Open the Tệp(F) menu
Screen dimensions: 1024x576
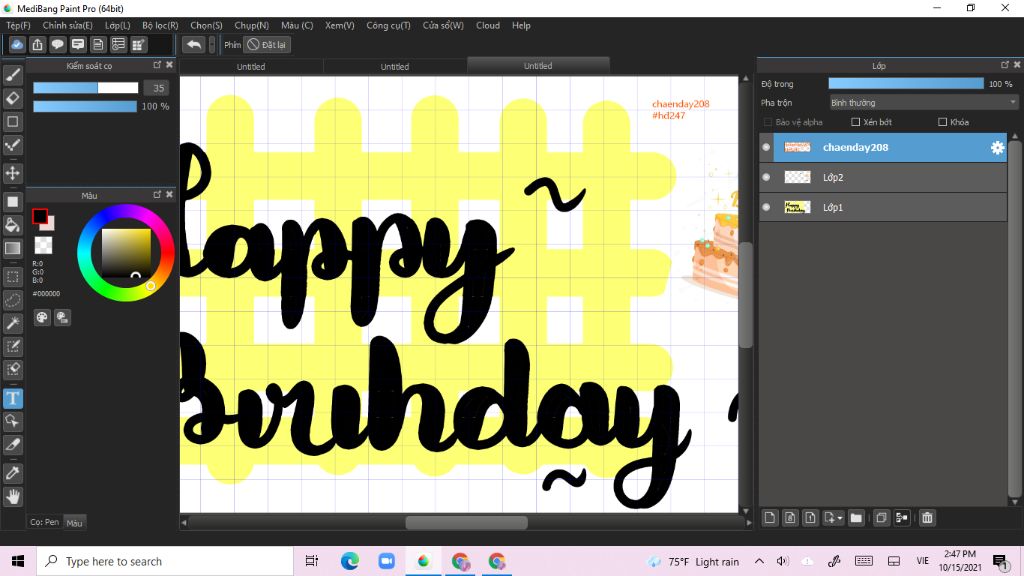[x=18, y=25]
